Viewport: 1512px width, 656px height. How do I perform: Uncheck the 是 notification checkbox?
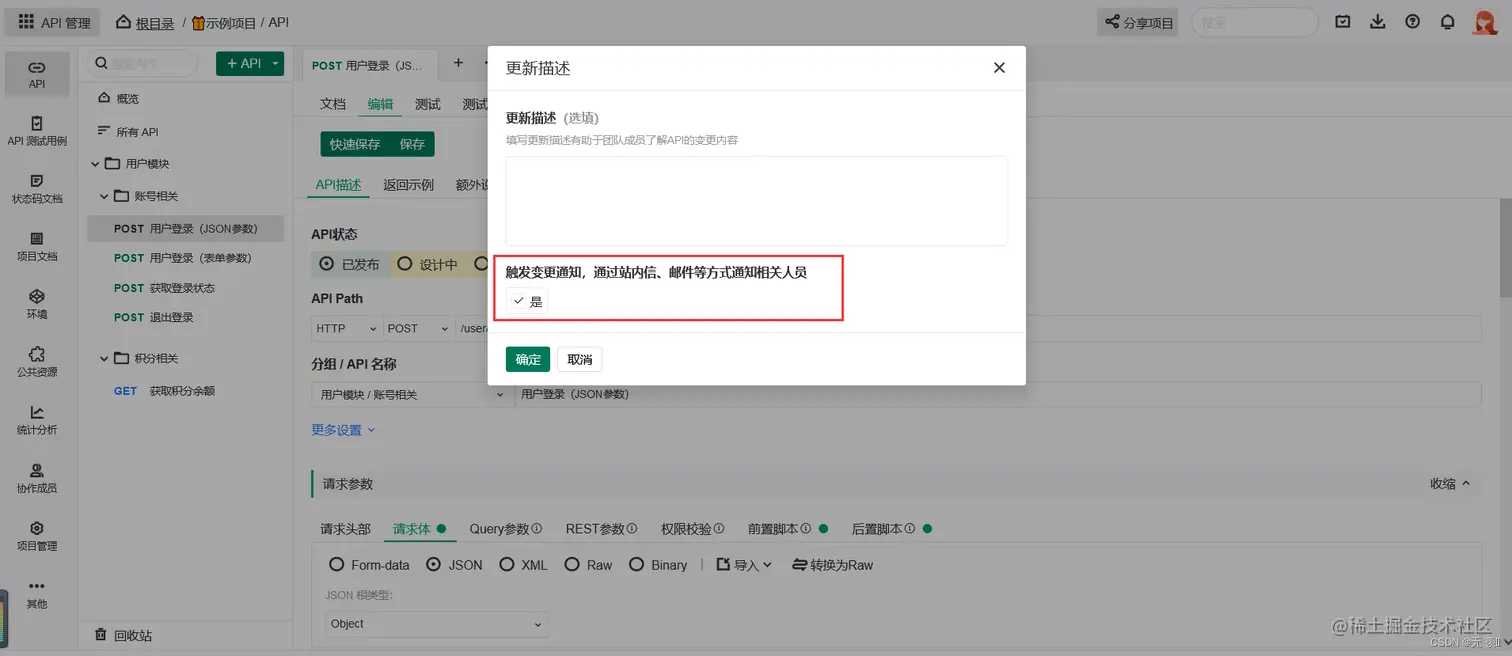519,300
